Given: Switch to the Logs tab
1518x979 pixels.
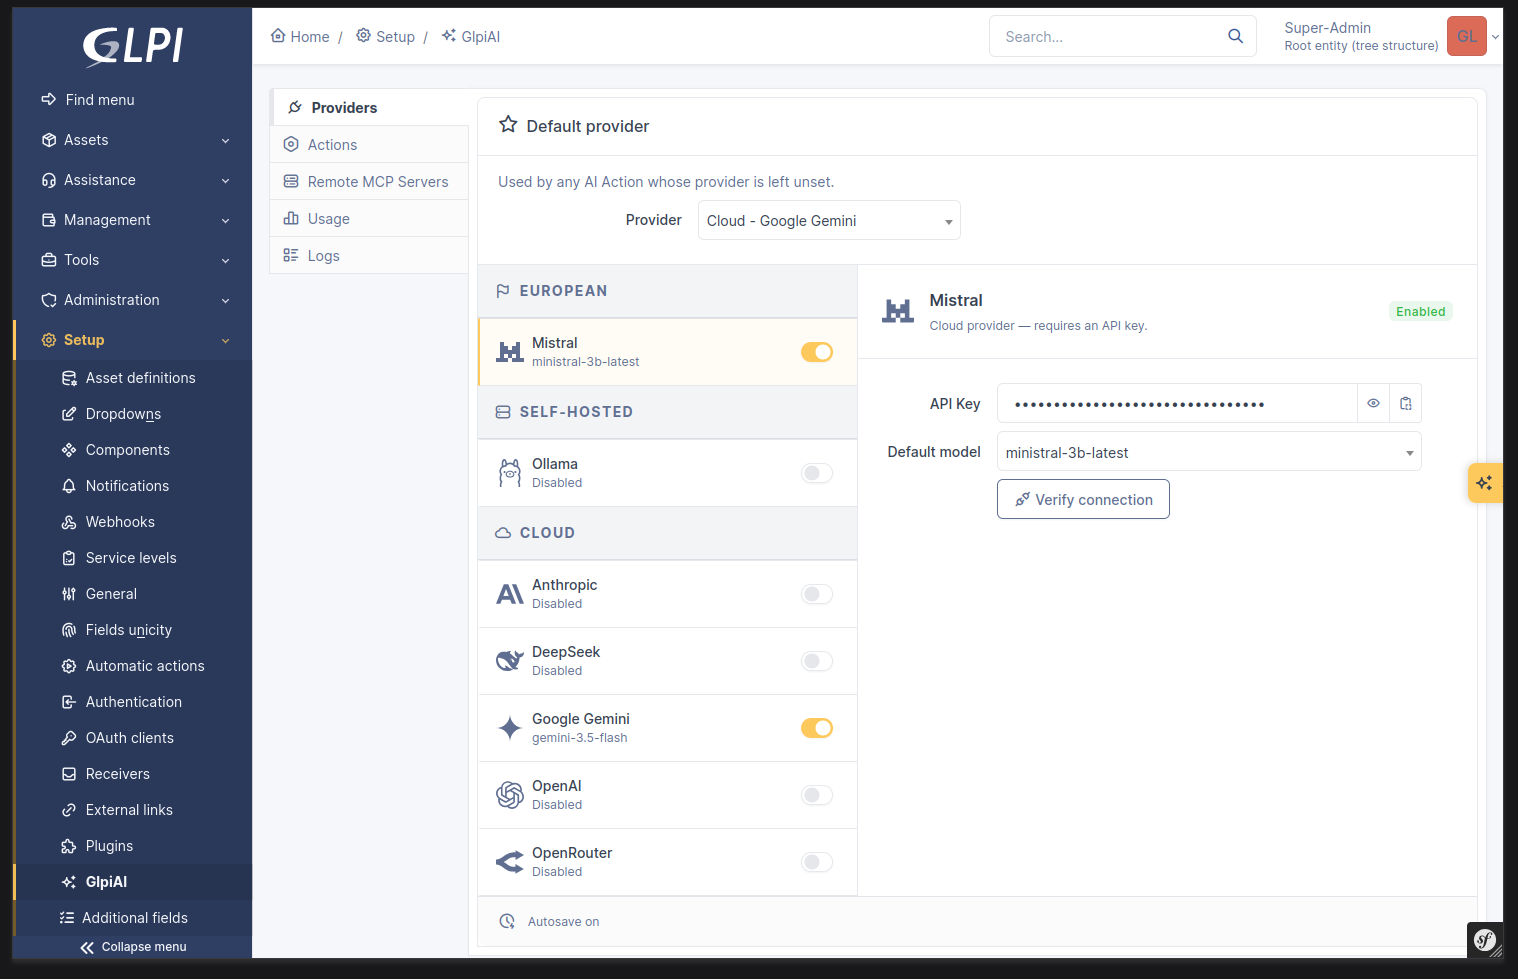Looking at the screenshot, I should point(369,255).
